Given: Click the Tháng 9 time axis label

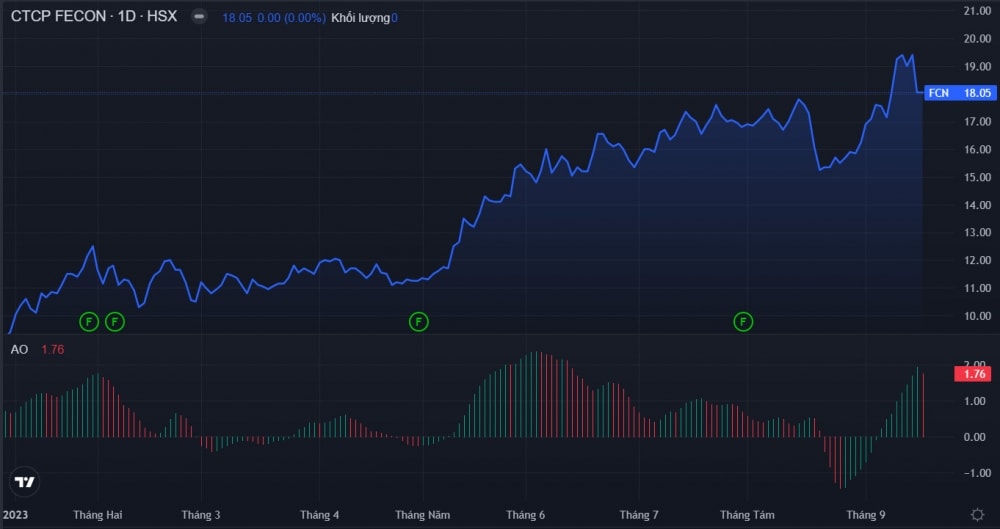Looking at the screenshot, I should click(x=865, y=515).
